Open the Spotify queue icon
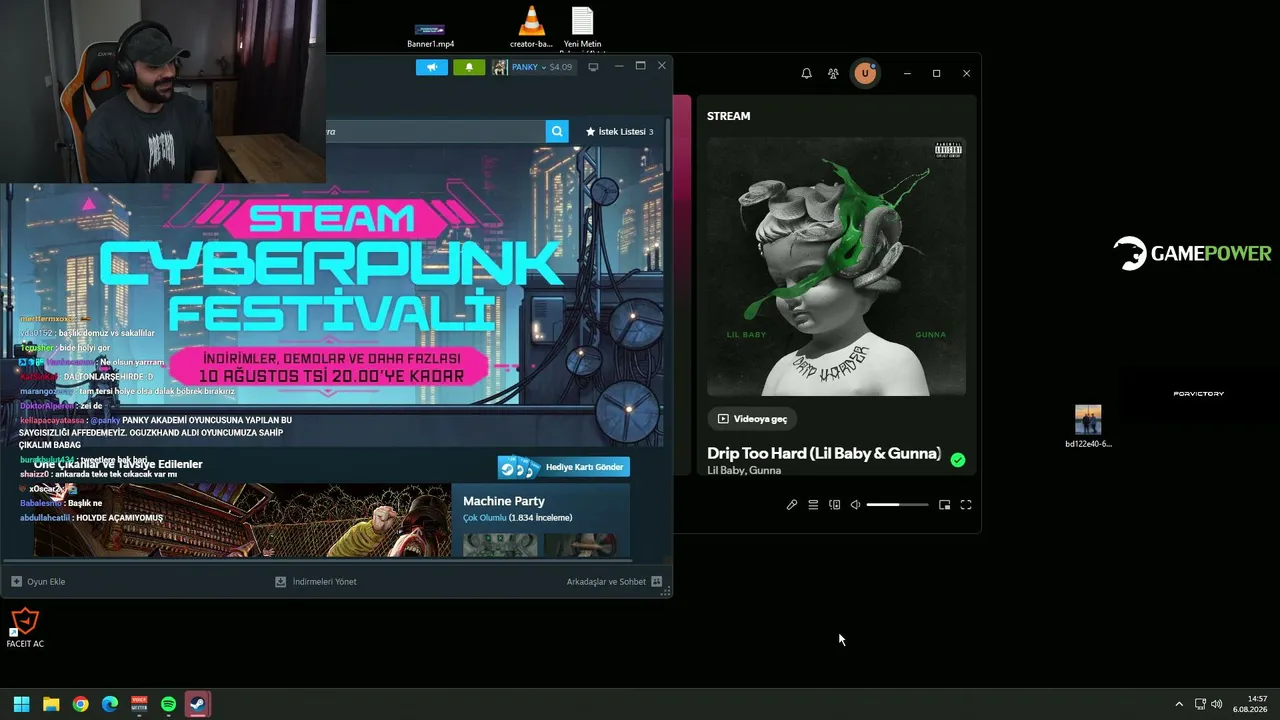1280x720 pixels. pyautogui.click(x=813, y=505)
